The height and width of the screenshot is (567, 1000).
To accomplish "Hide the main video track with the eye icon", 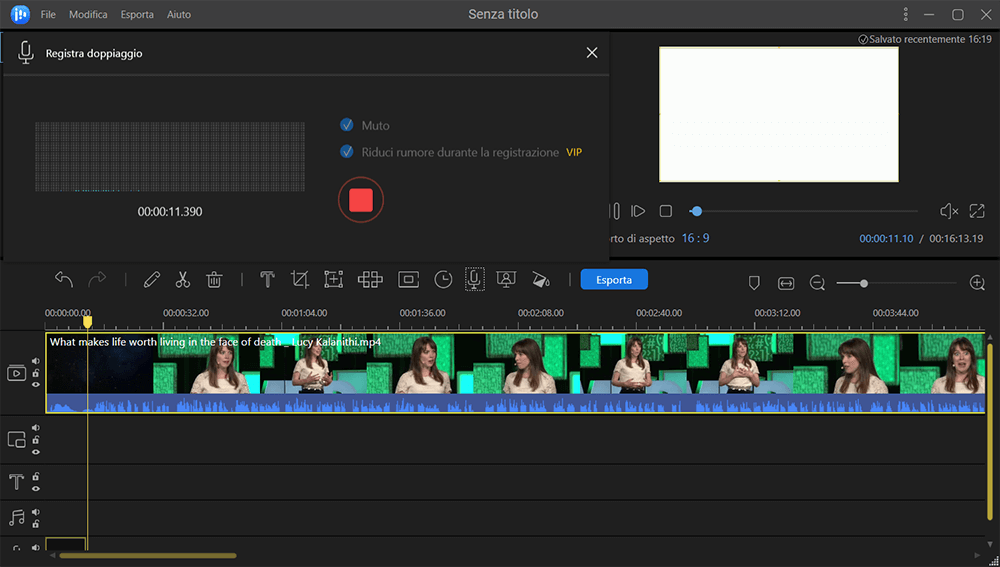I will pyautogui.click(x=36, y=384).
